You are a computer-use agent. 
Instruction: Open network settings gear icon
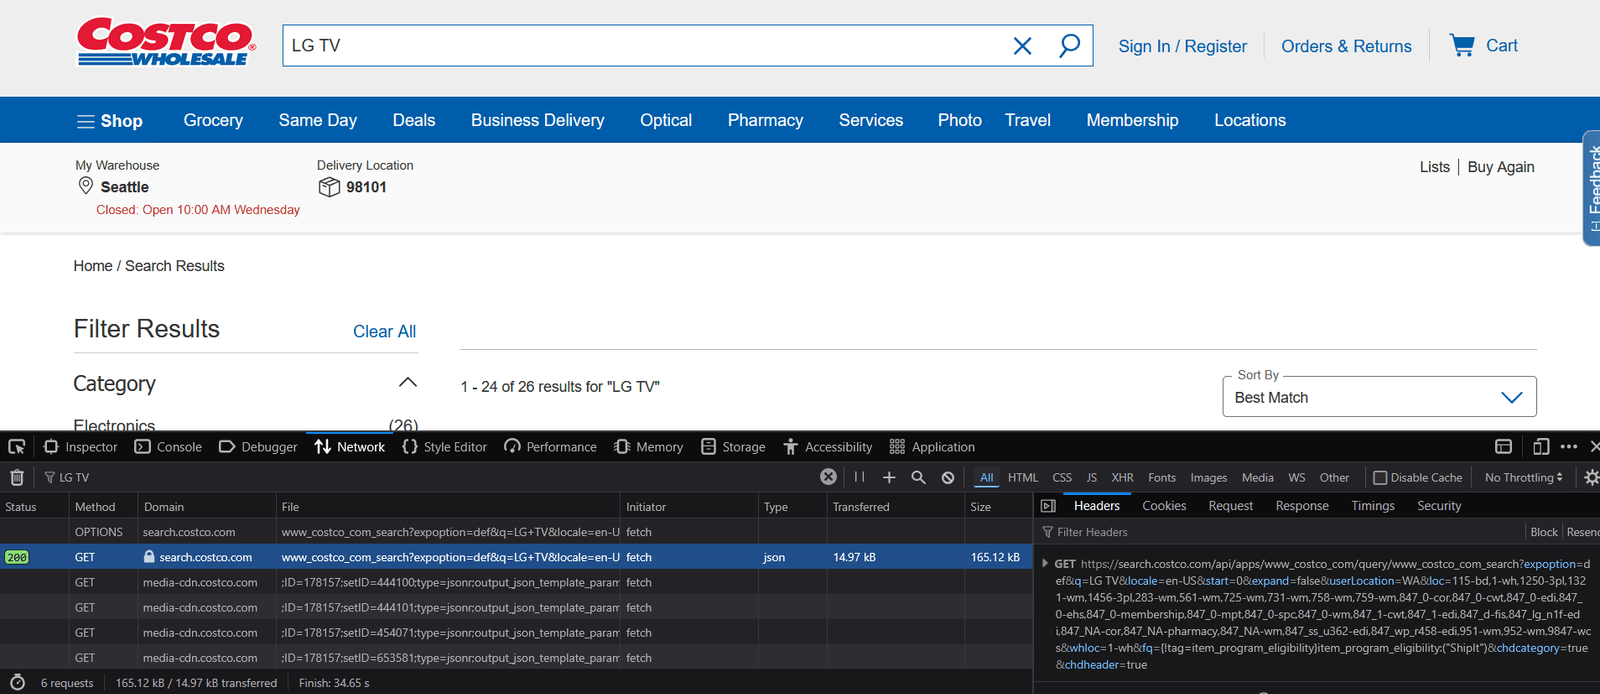point(1591,478)
